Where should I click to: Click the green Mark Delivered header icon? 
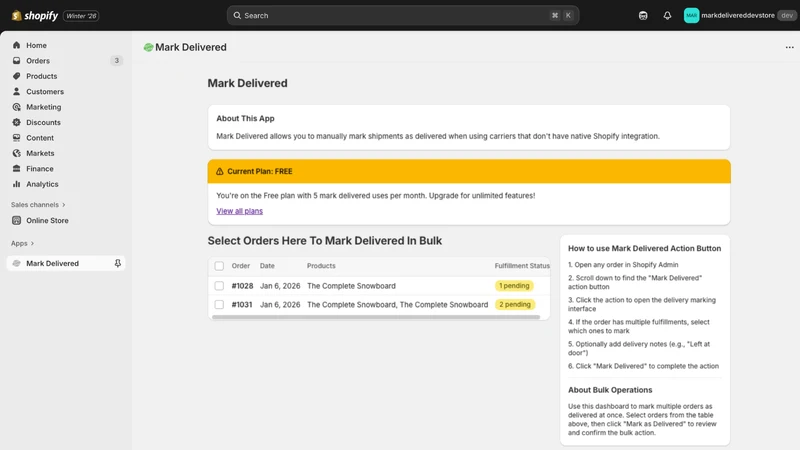tap(148, 47)
